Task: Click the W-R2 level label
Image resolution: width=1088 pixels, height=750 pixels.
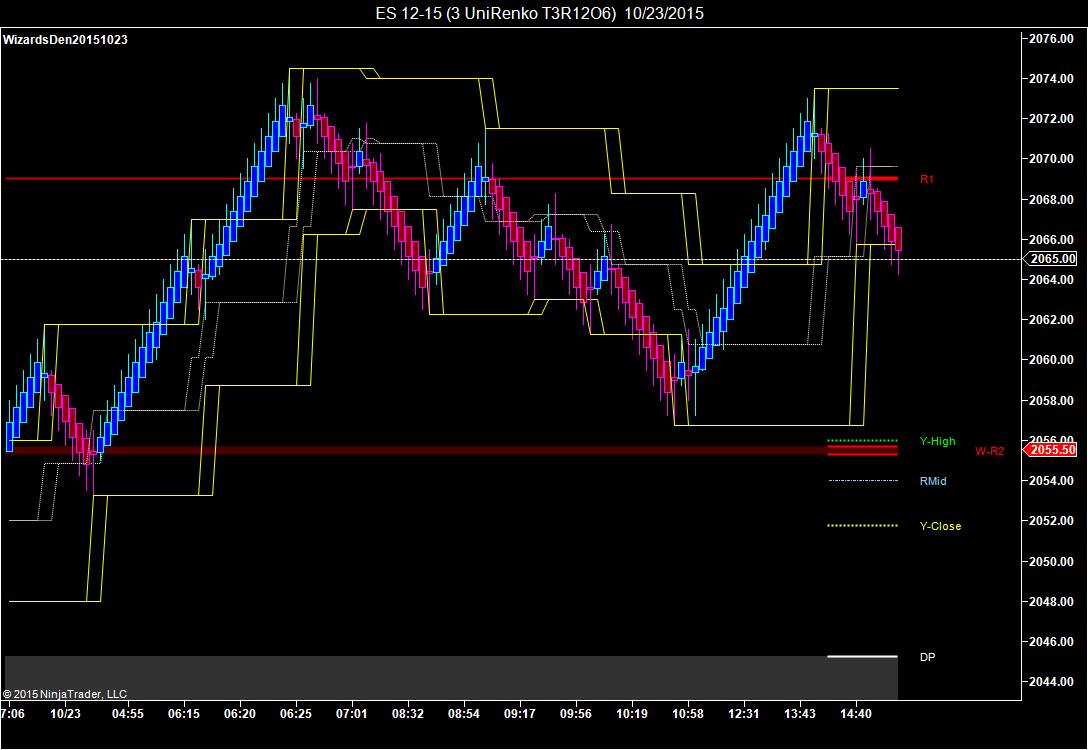Action: click(x=989, y=451)
